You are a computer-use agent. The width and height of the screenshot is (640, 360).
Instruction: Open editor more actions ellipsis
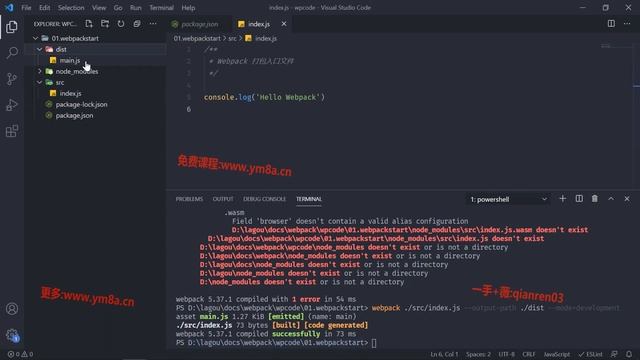pyautogui.click(x=627, y=24)
